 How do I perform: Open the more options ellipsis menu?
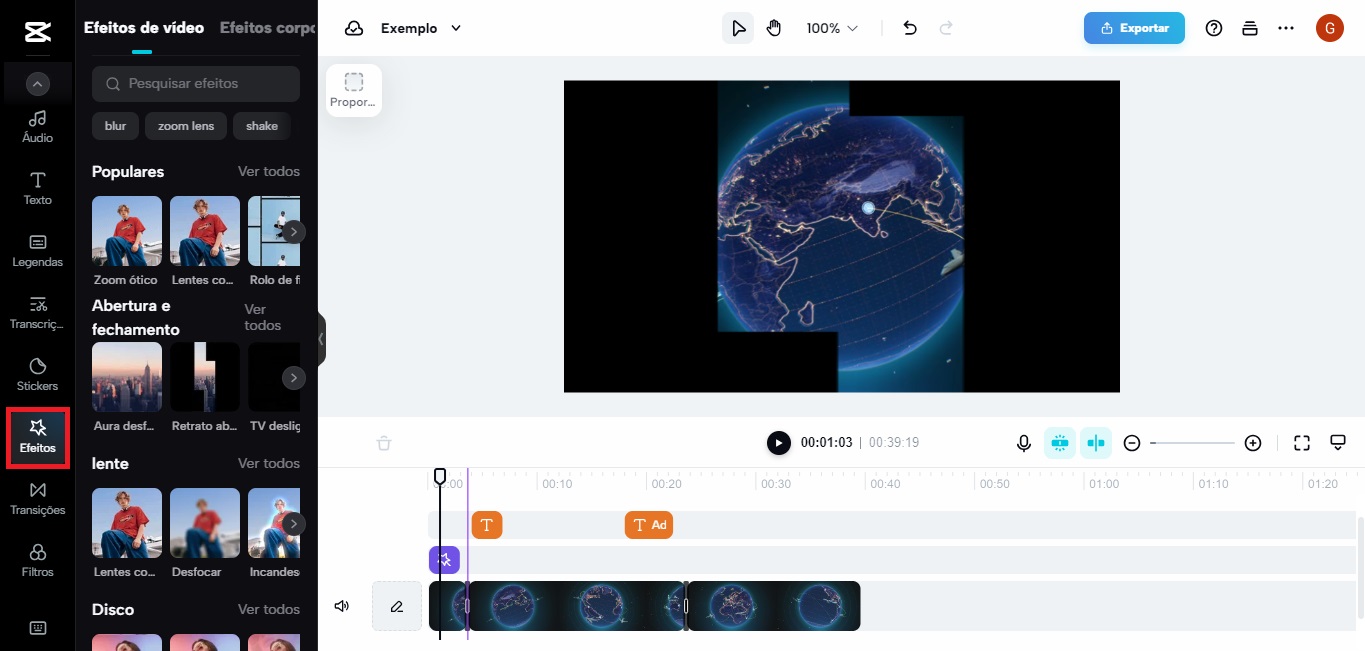[1286, 28]
